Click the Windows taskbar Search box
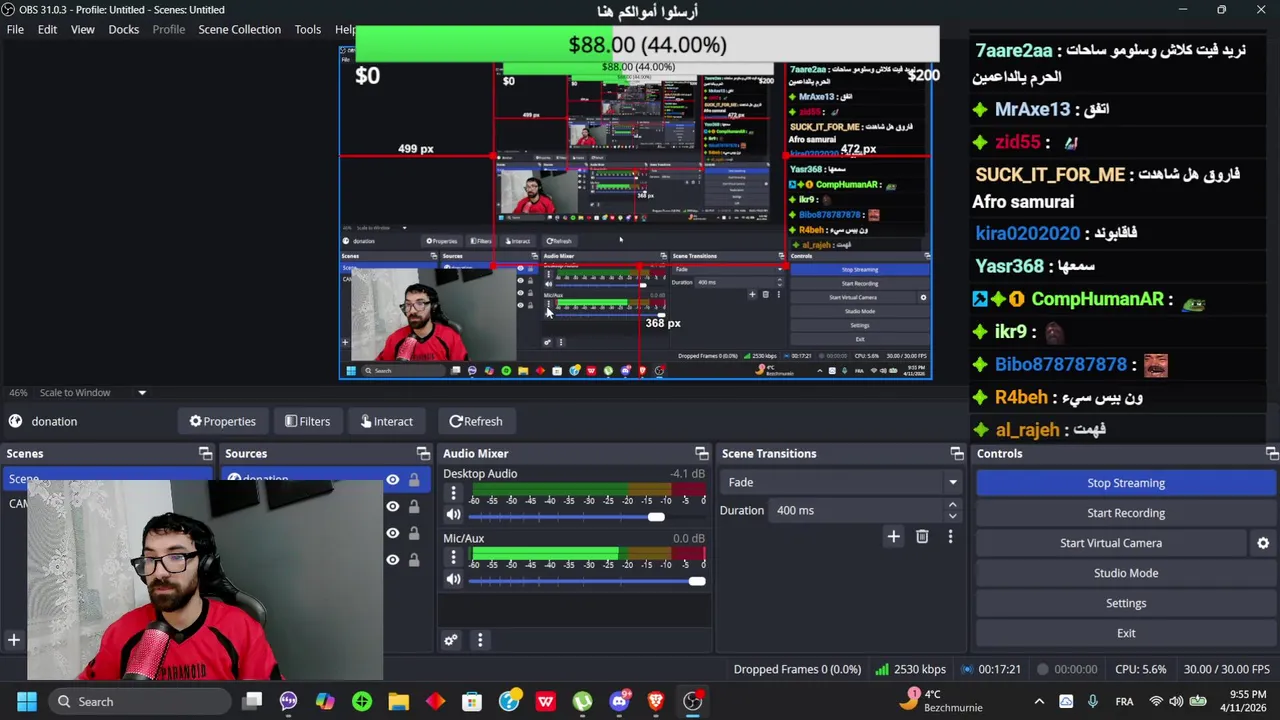The height and width of the screenshot is (720, 1280). click(139, 701)
